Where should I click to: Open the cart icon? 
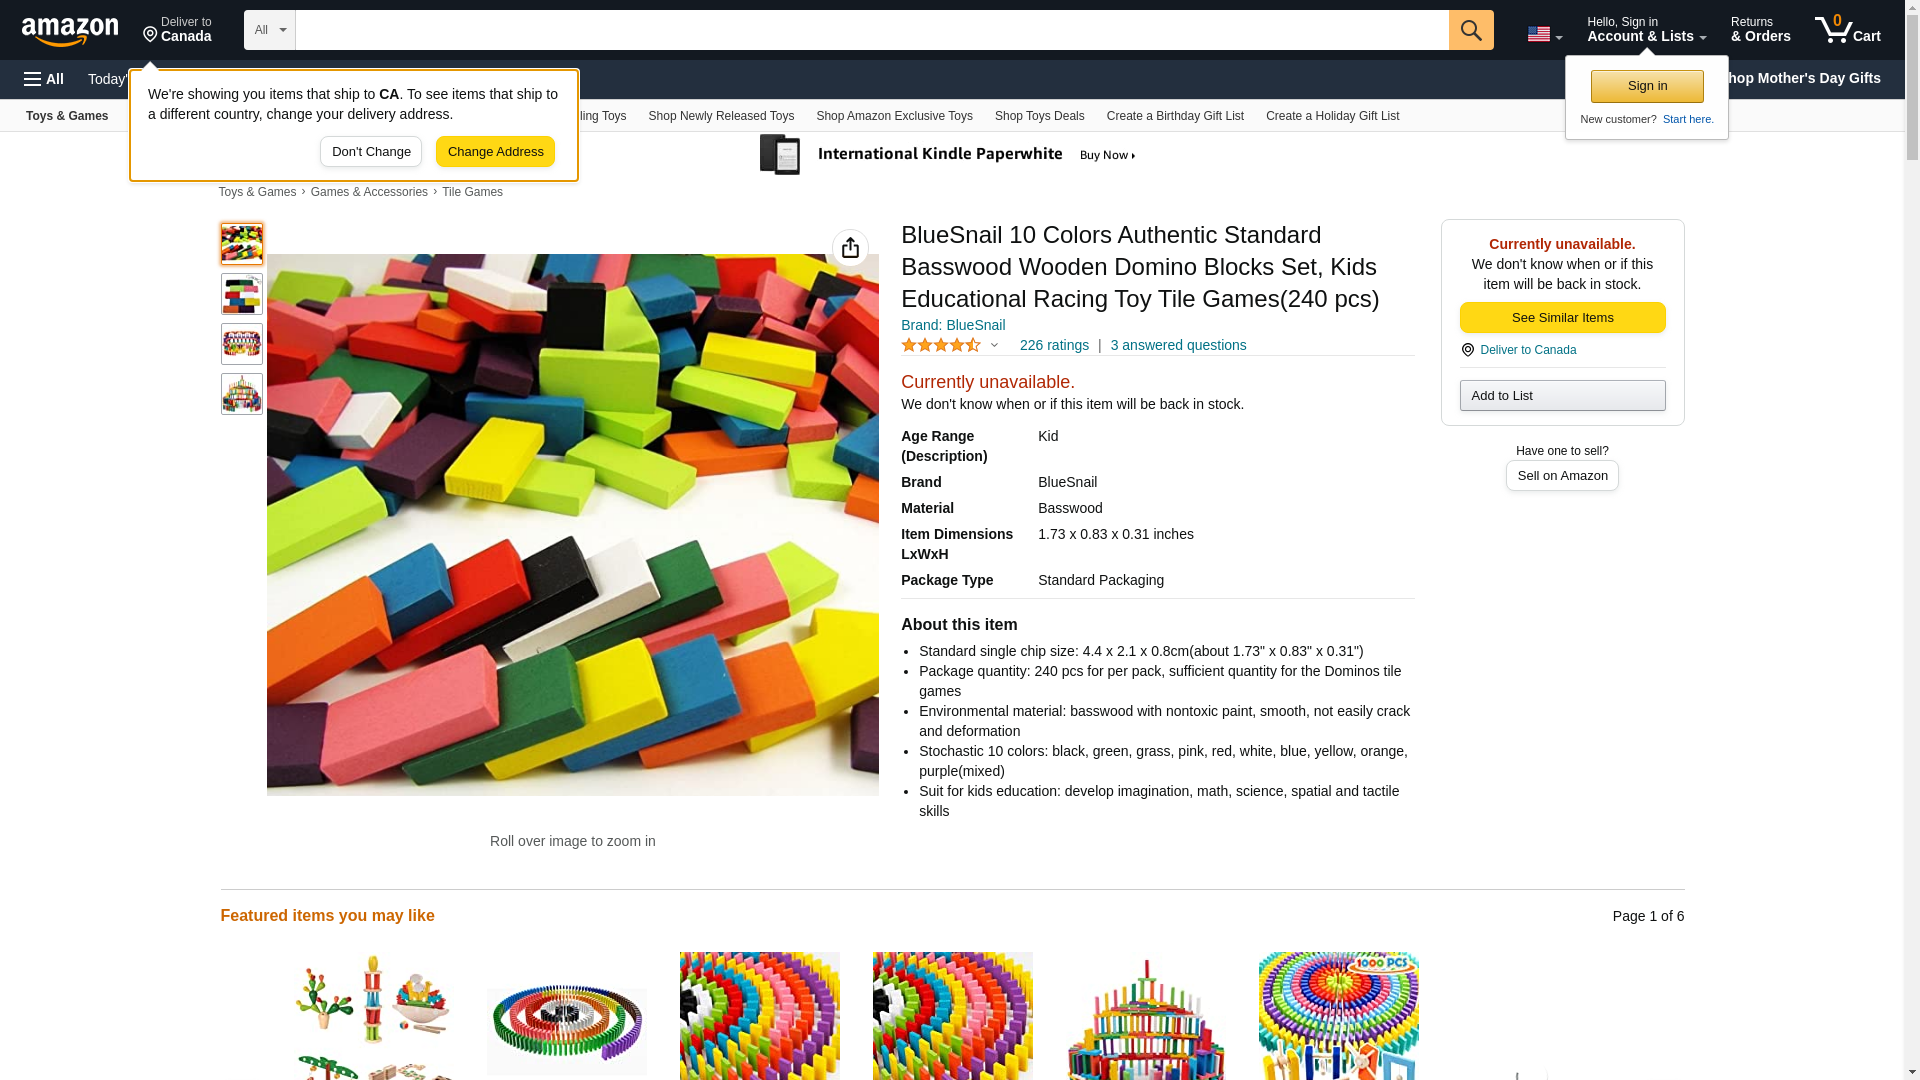click(1848, 30)
